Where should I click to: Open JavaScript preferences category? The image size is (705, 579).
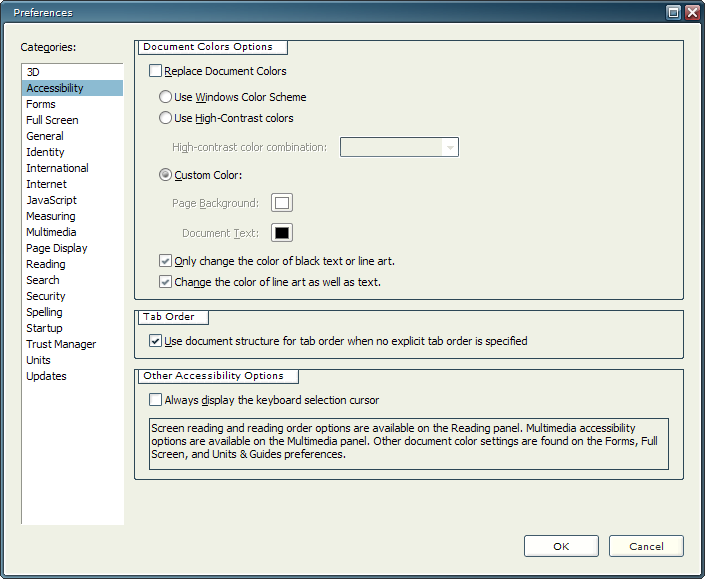click(72, 200)
